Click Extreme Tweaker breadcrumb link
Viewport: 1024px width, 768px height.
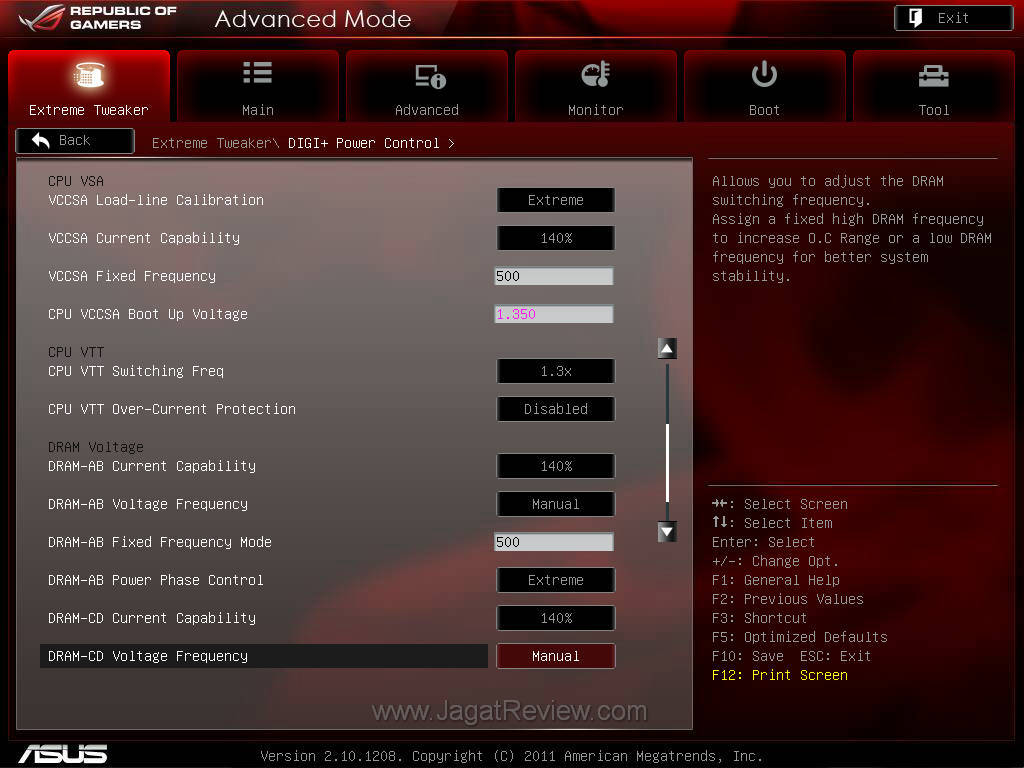211,143
